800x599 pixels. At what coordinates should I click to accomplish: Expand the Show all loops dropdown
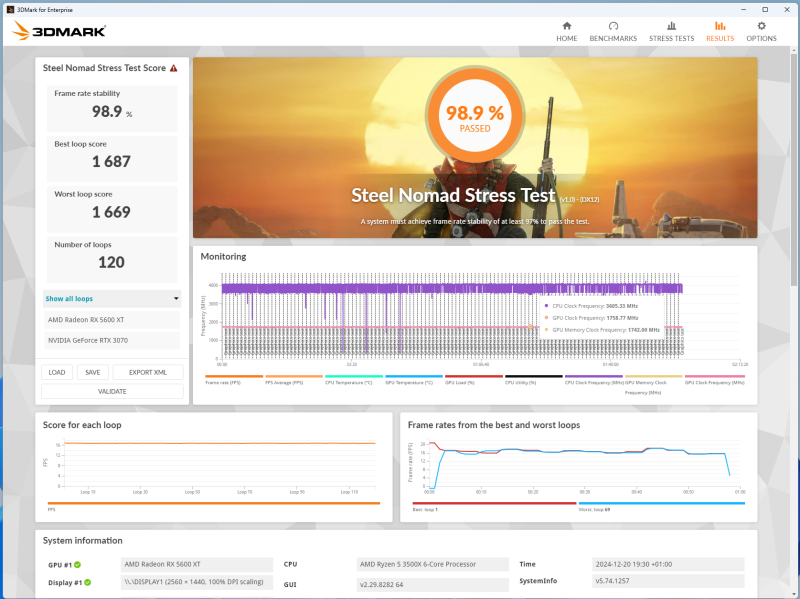coord(112,298)
